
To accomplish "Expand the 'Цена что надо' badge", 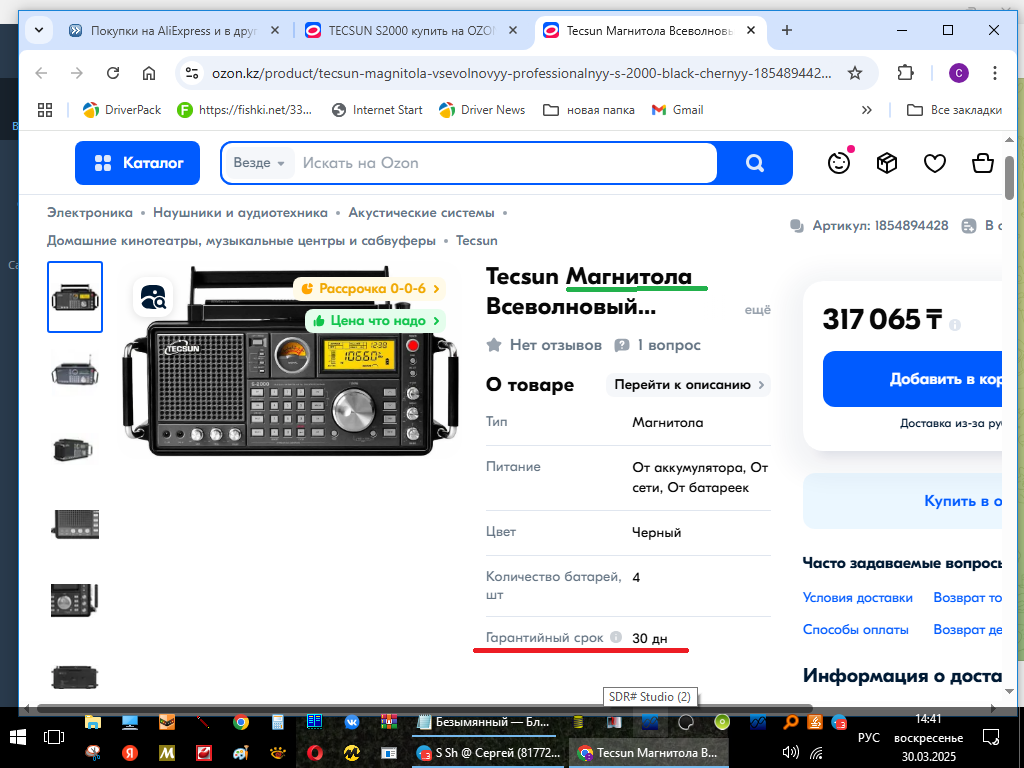I will click(376, 321).
